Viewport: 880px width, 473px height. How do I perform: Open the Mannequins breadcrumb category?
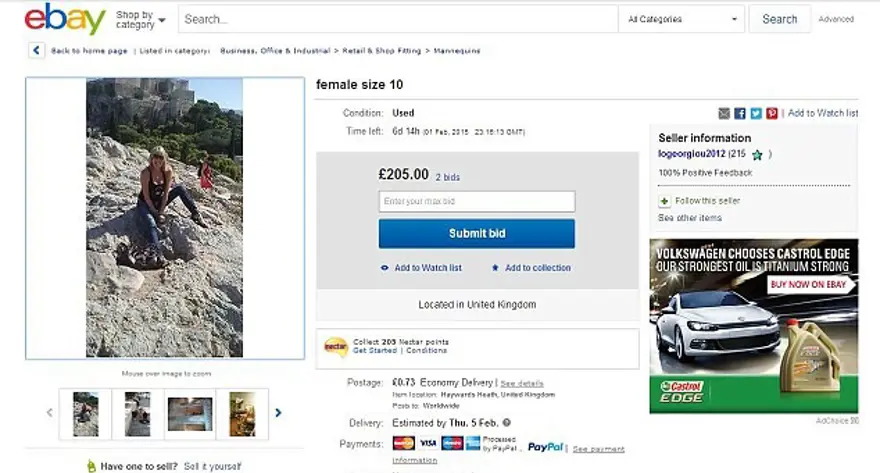pos(458,50)
